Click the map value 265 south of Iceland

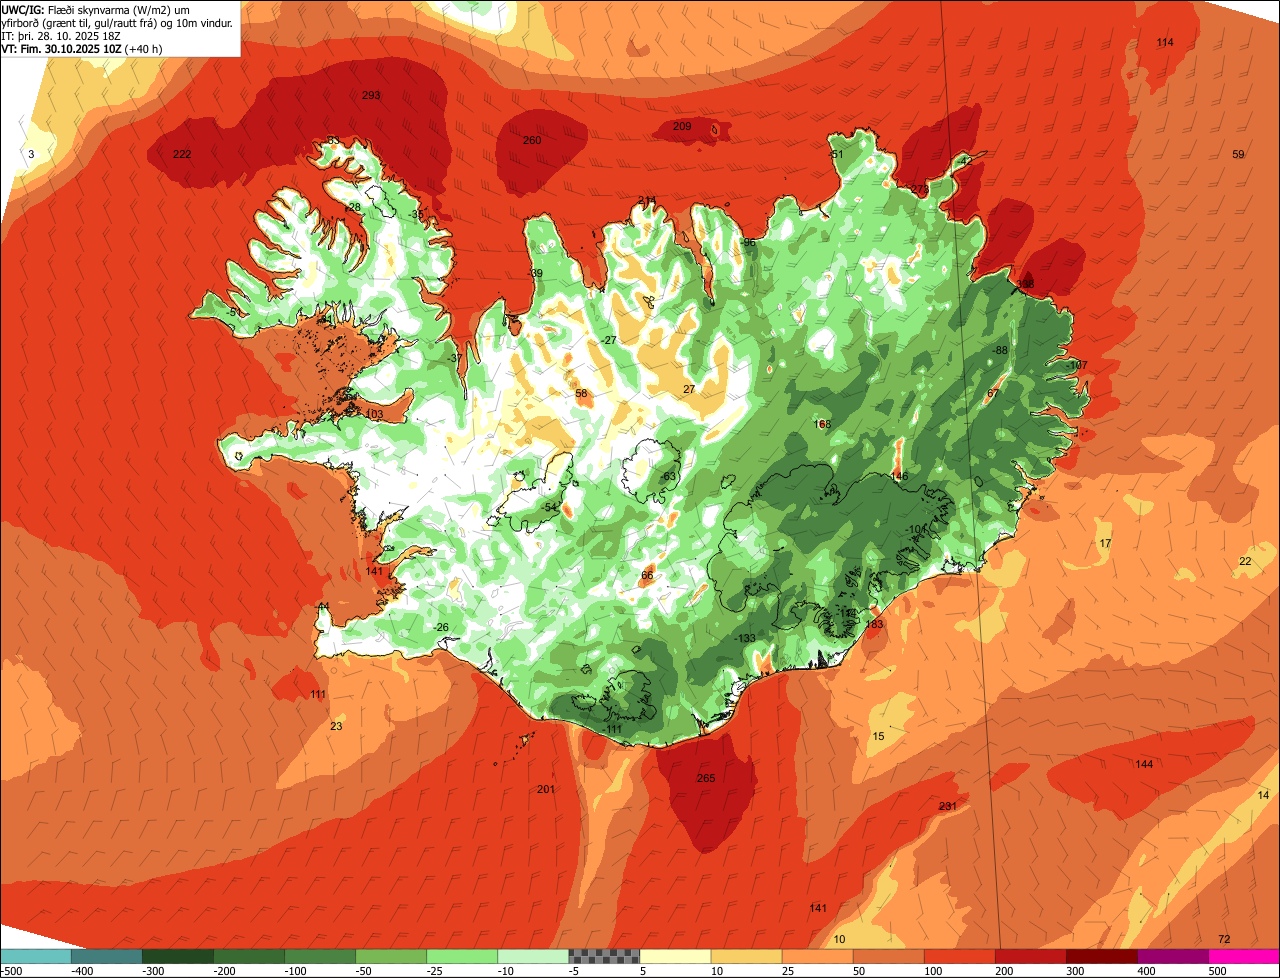tap(706, 778)
